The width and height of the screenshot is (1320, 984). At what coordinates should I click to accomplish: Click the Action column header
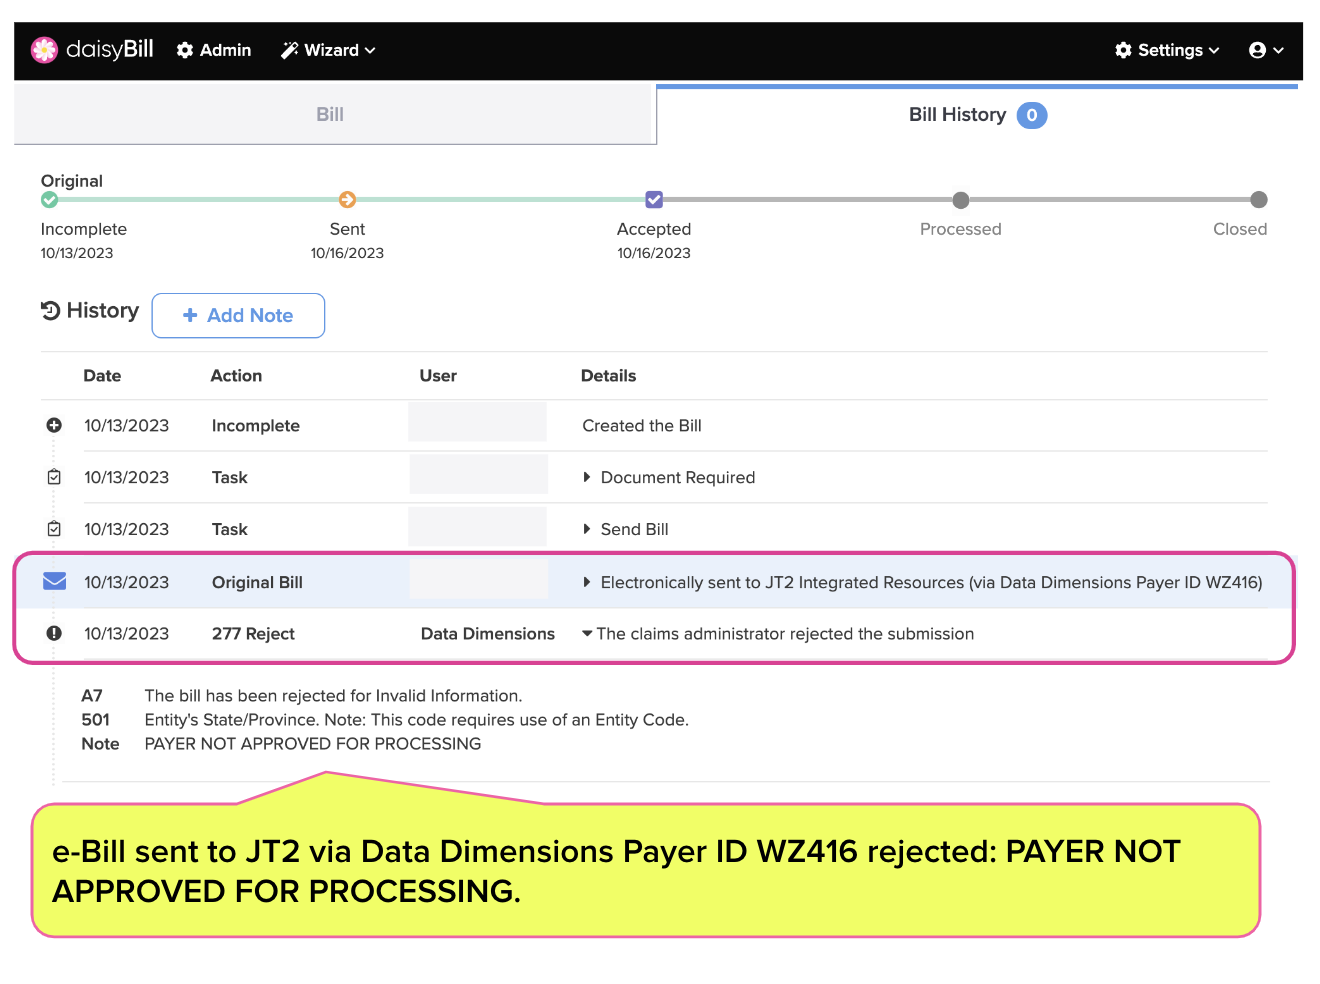pyautogui.click(x=236, y=376)
